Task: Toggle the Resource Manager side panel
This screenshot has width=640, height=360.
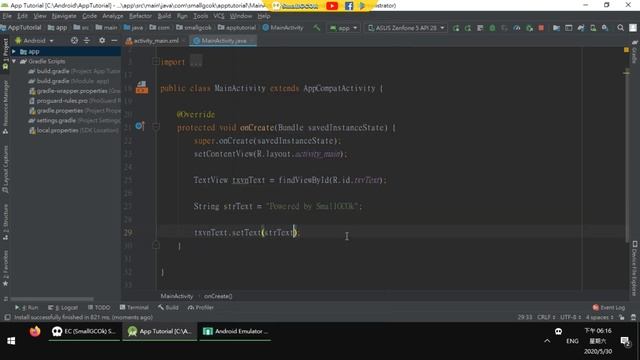Action: (x=5, y=107)
